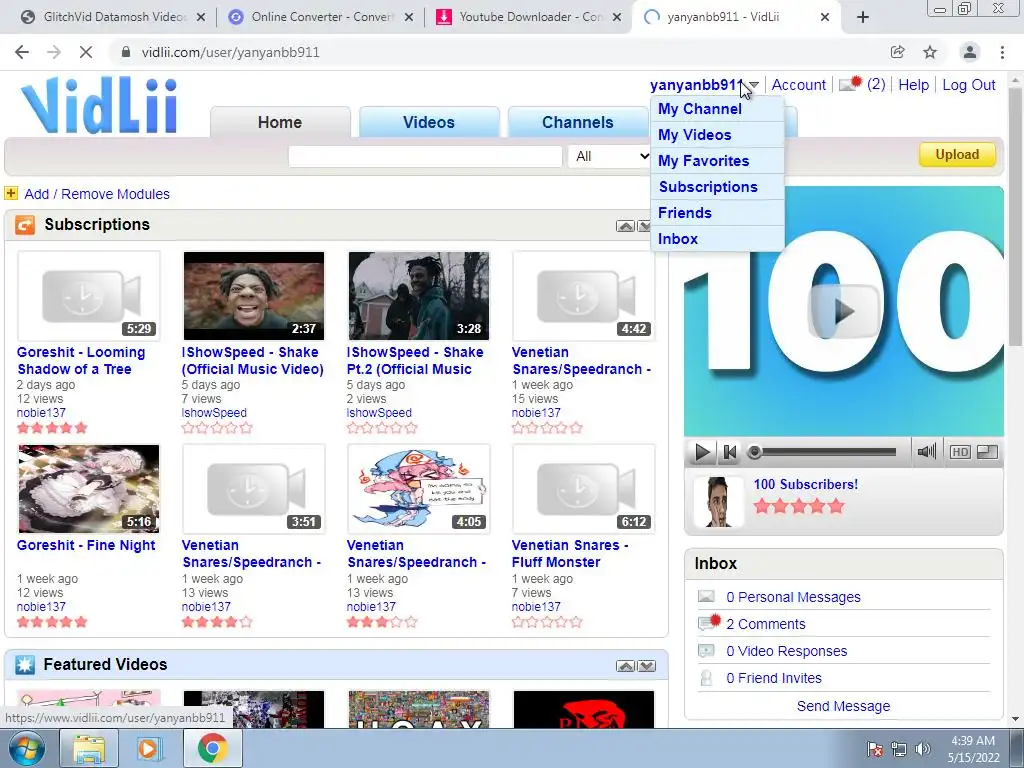1024x768 pixels.
Task: Collapse the yanyanbb911 username dropdown arrow
Action: coord(754,85)
